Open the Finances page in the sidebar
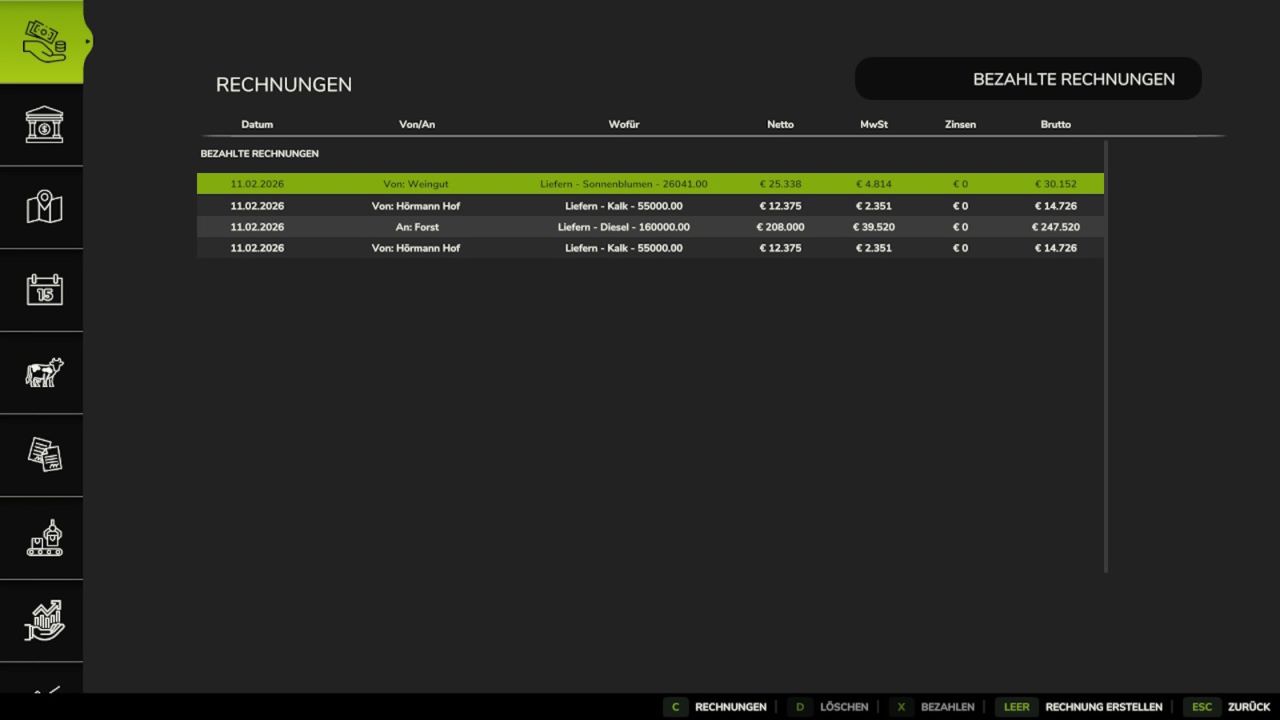 click(41, 40)
